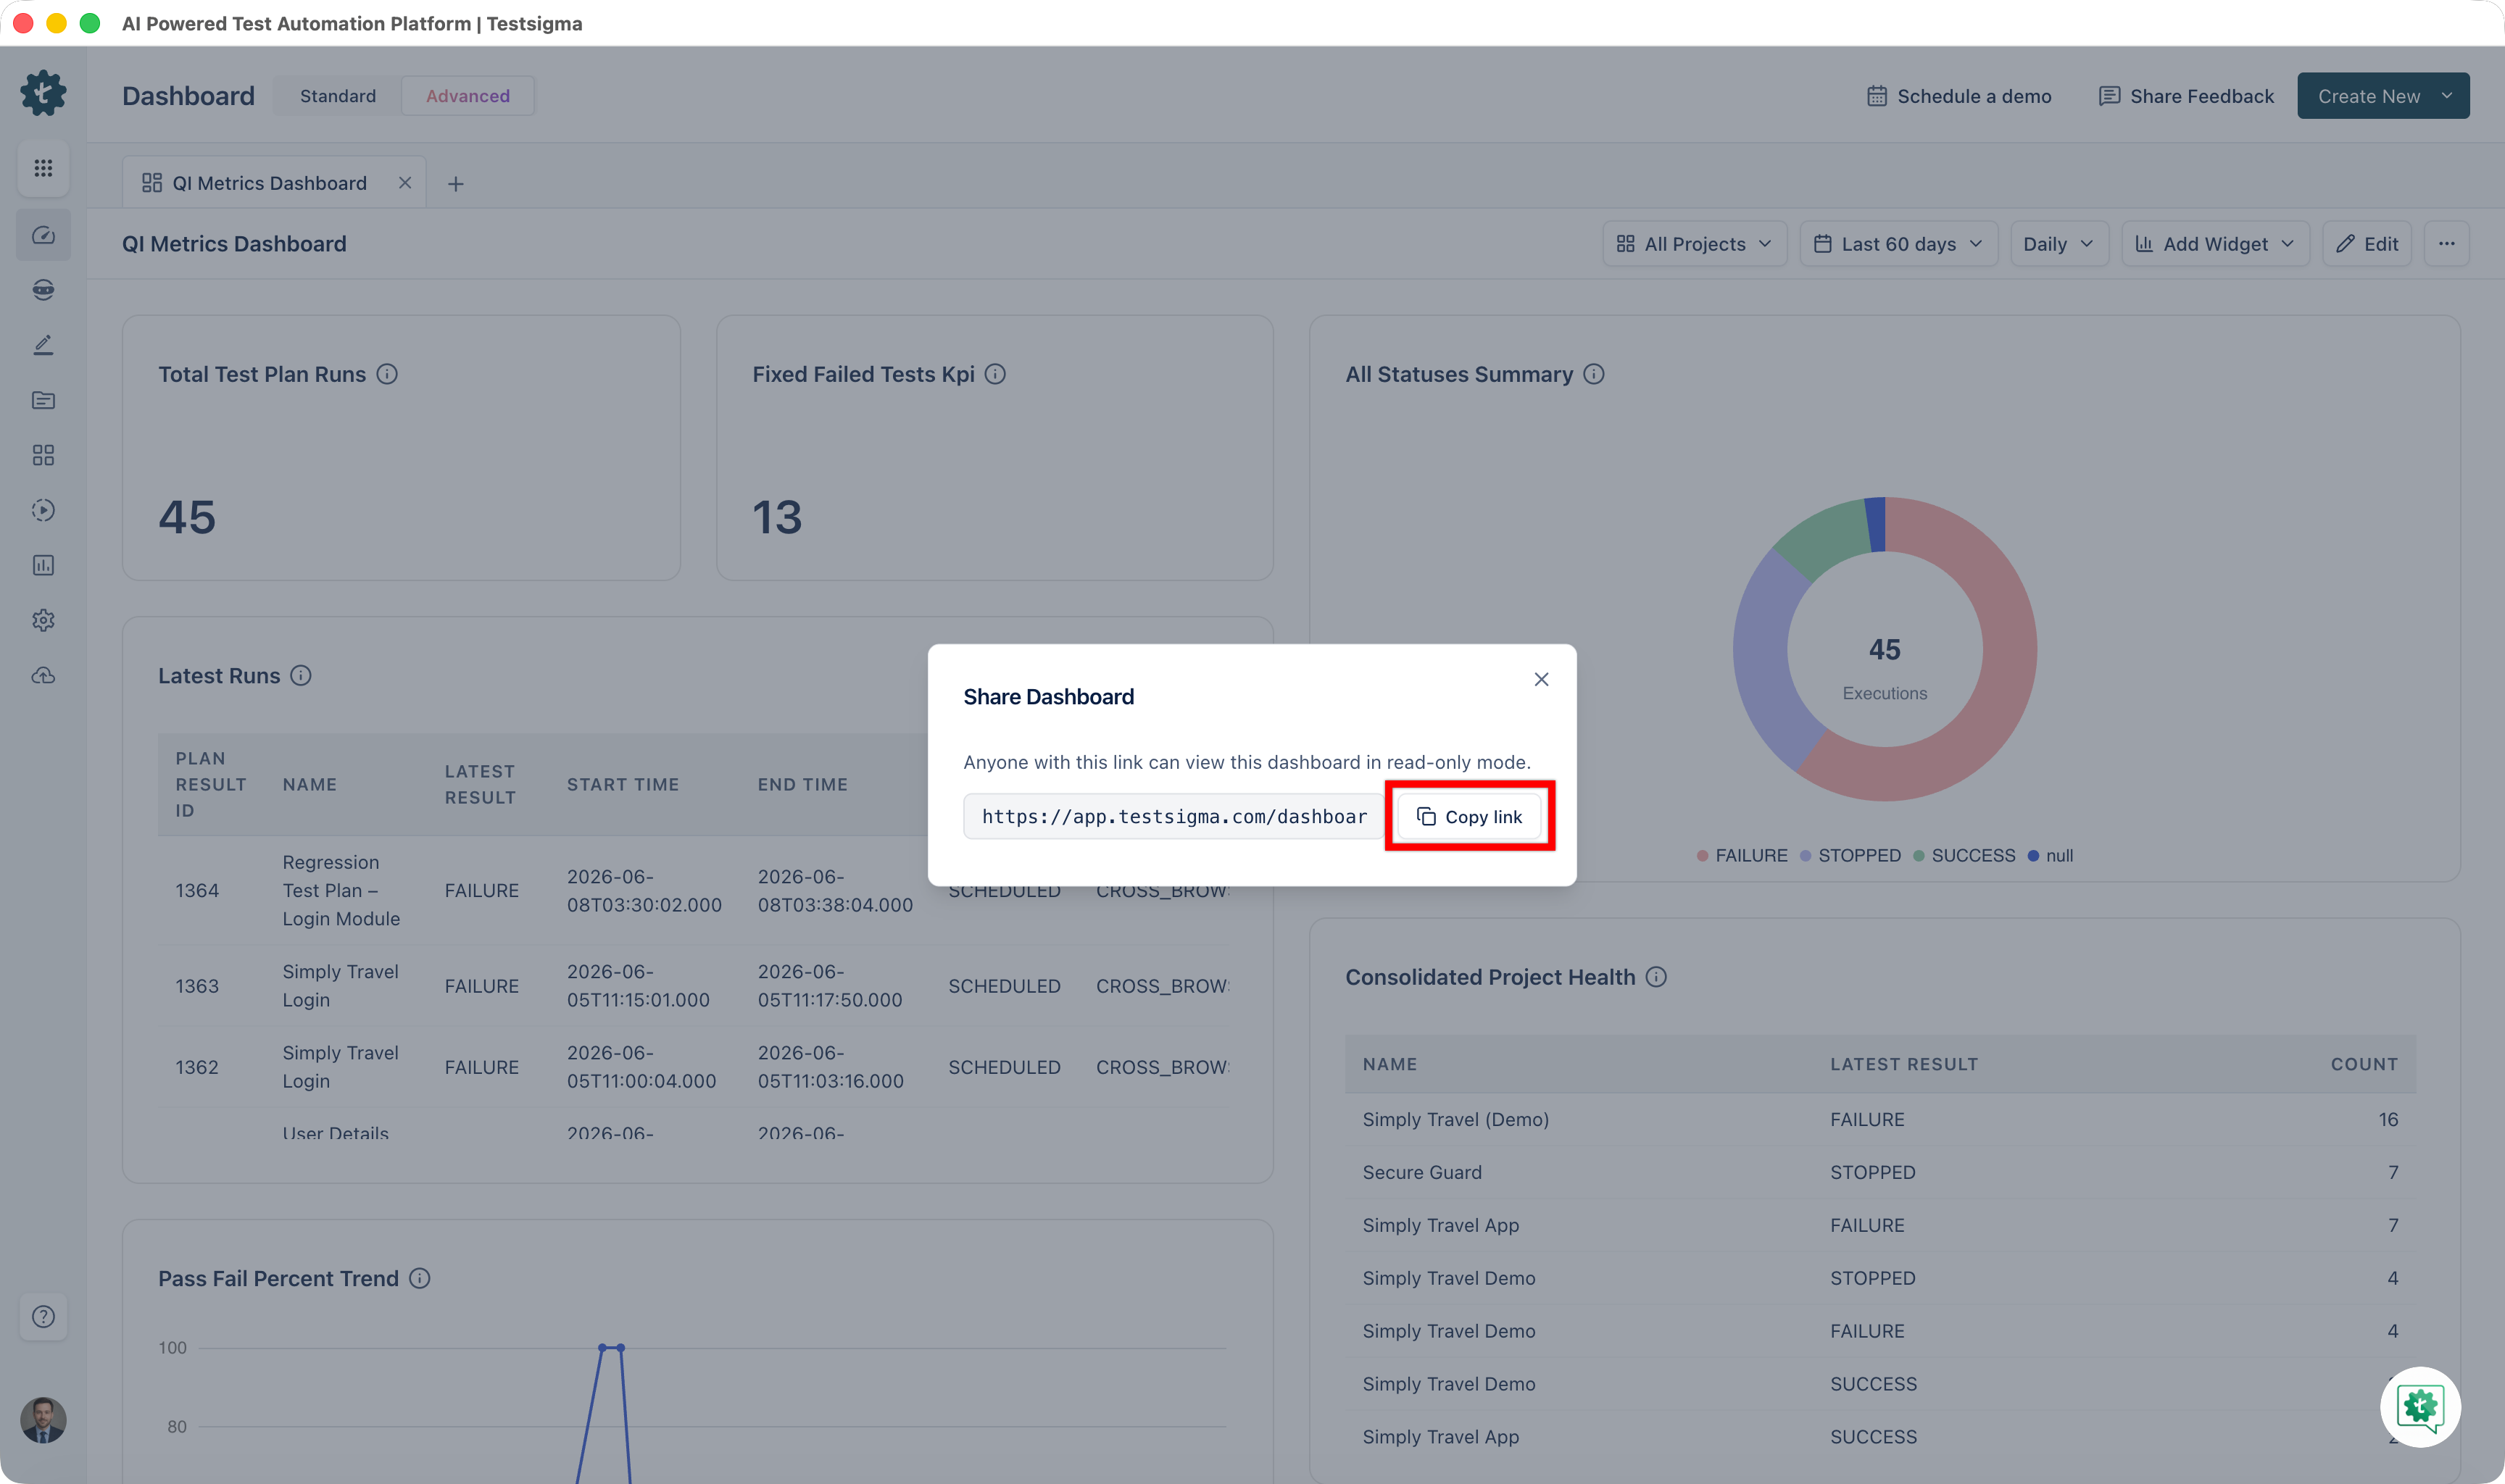The width and height of the screenshot is (2505, 1484).
Task: Click the Edit dashboard button
Action: point(2367,244)
